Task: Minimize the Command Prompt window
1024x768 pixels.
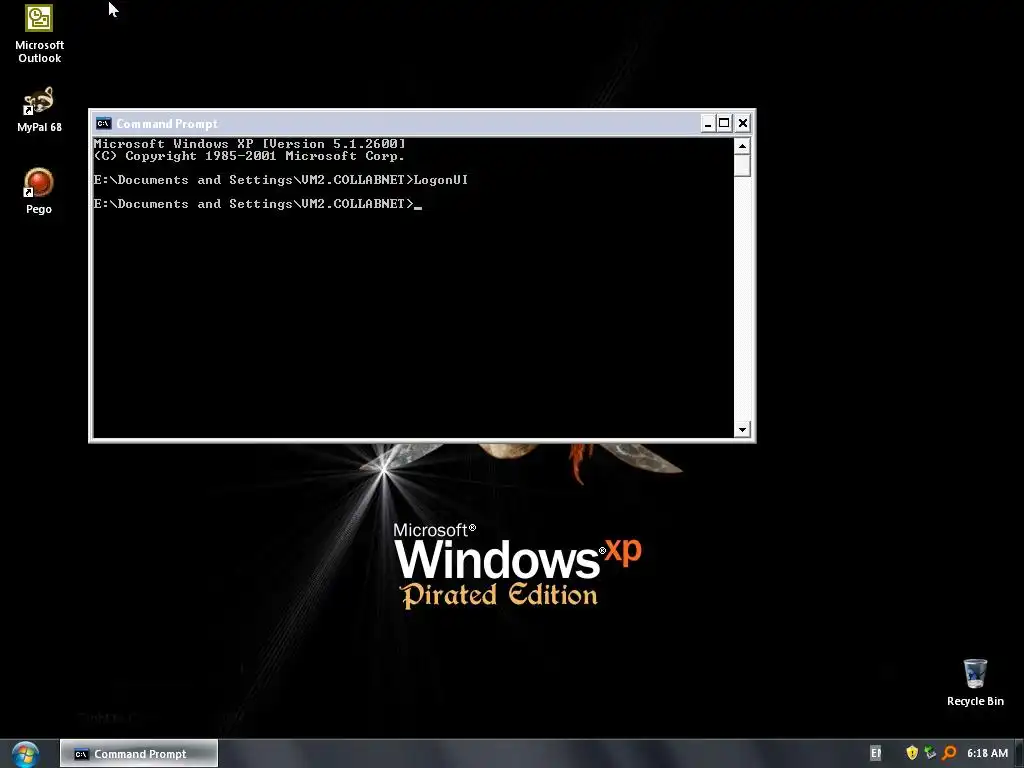Action: click(708, 123)
